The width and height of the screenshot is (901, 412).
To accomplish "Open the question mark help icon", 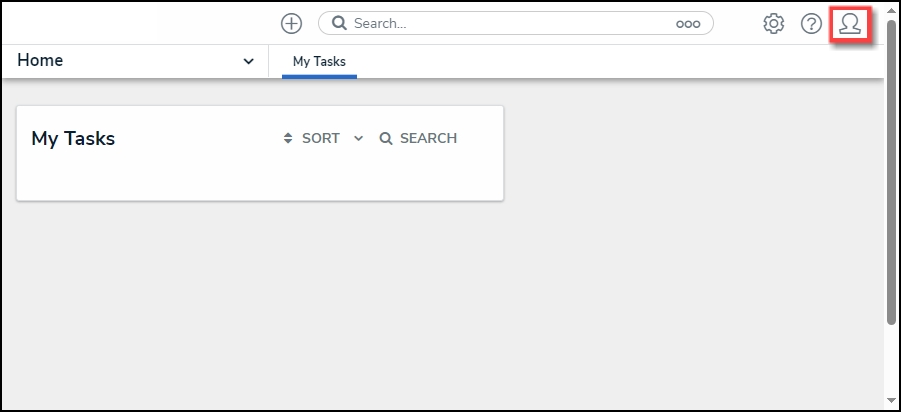I will click(811, 23).
